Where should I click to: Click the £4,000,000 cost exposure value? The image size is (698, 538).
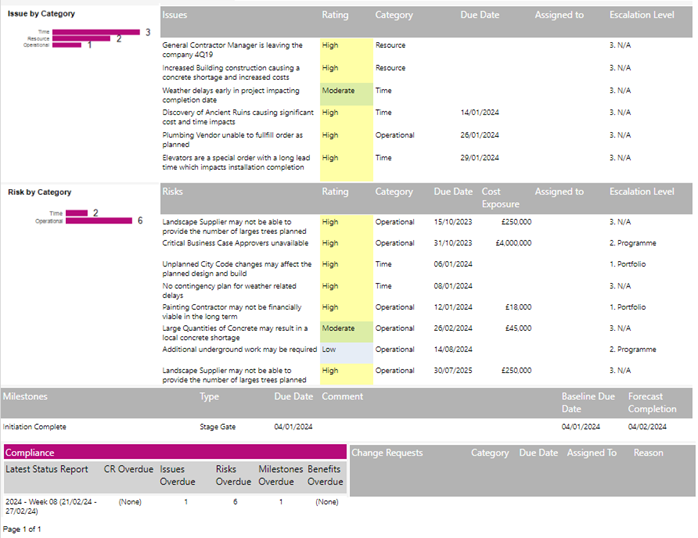[512, 243]
